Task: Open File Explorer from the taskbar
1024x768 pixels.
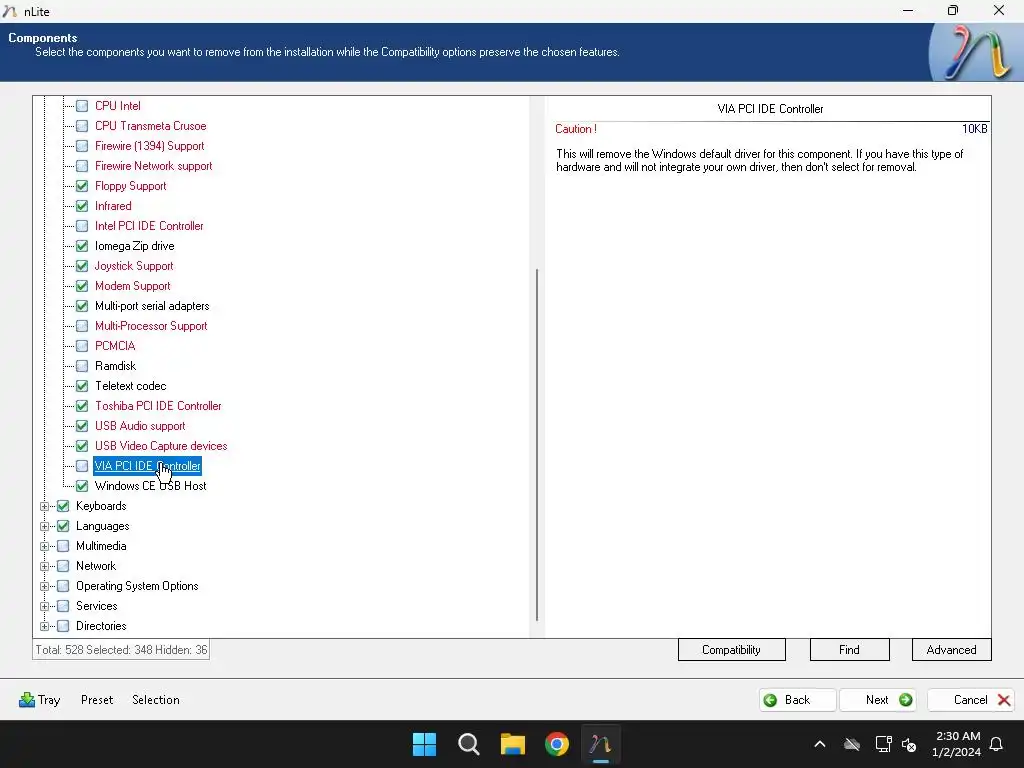Action: (x=513, y=744)
